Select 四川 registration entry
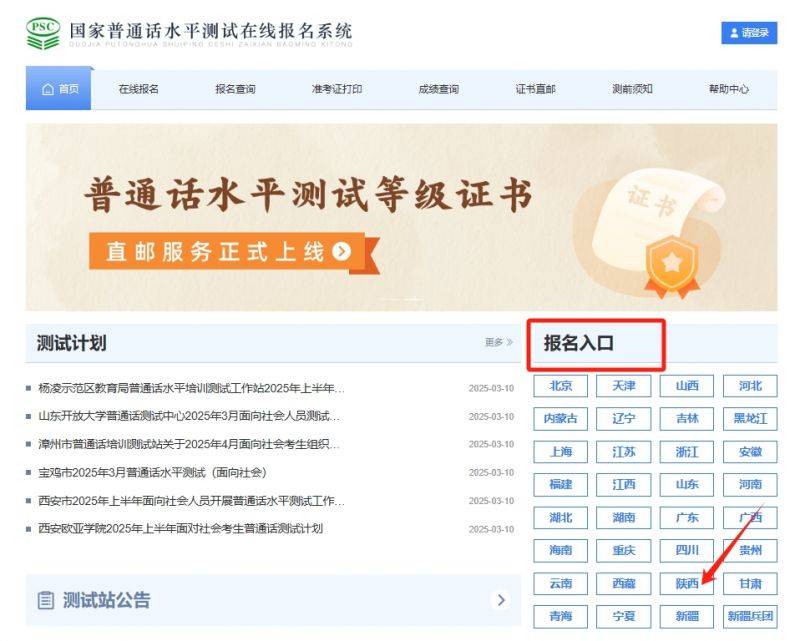 (687, 551)
